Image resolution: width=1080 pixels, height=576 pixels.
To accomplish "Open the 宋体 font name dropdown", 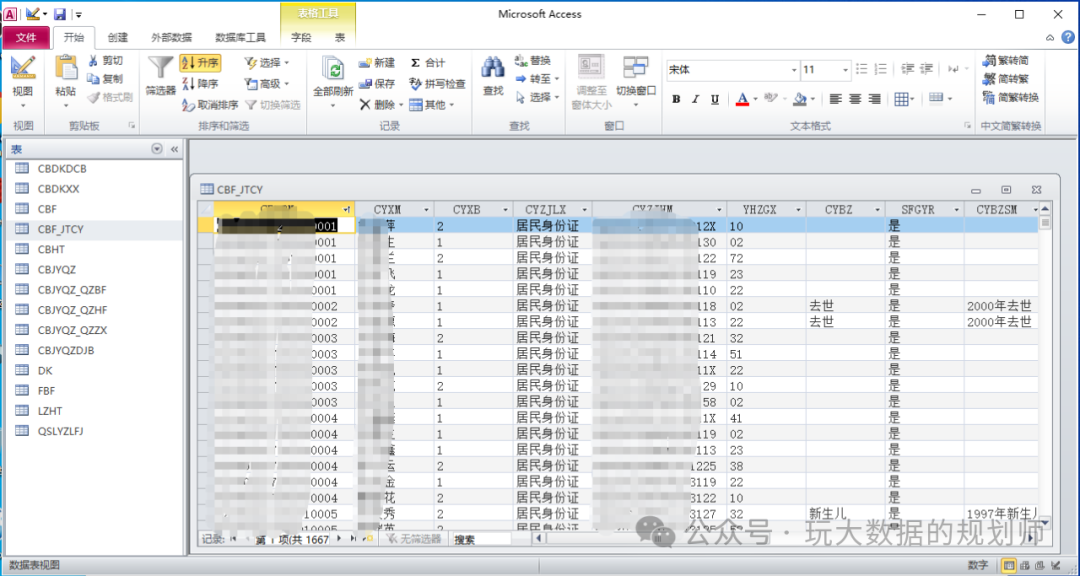I will coord(793,70).
